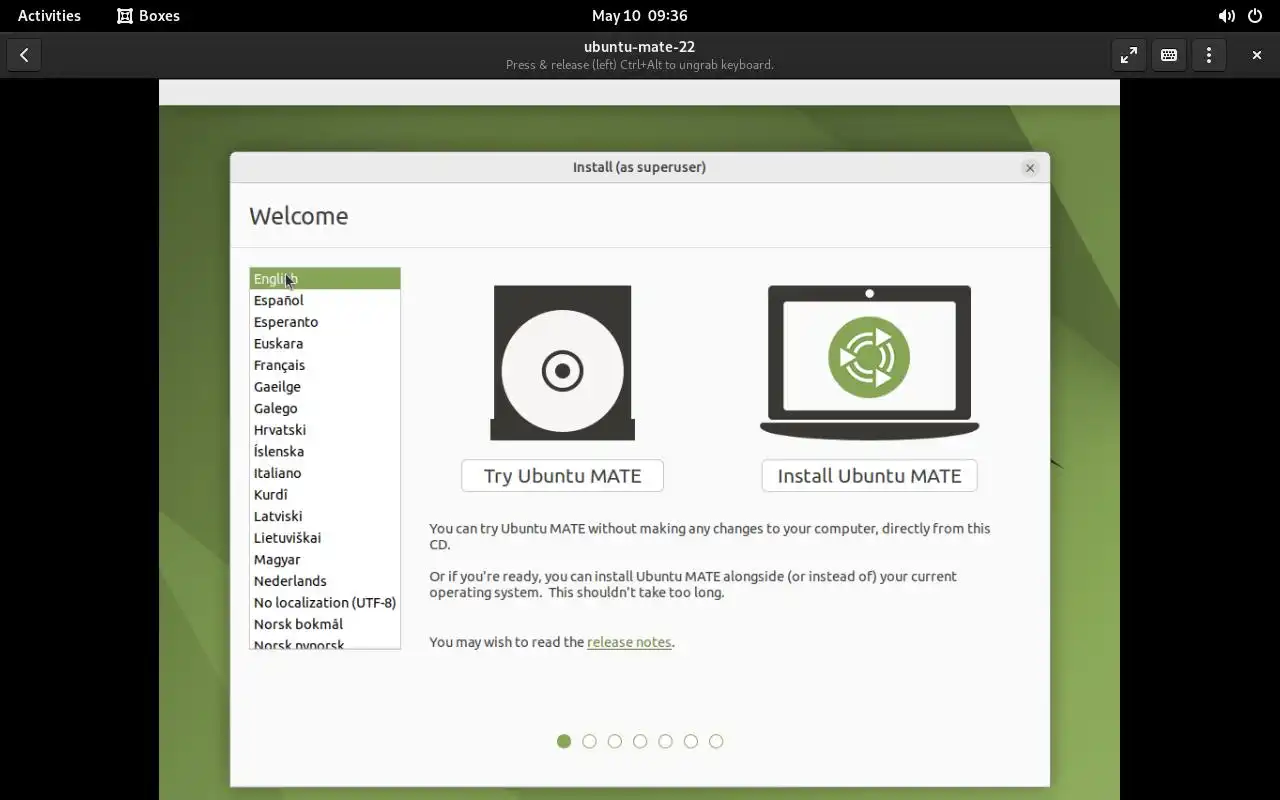Open the Activities overview
This screenshot has height=800, width=1280.
coord(49,16)
